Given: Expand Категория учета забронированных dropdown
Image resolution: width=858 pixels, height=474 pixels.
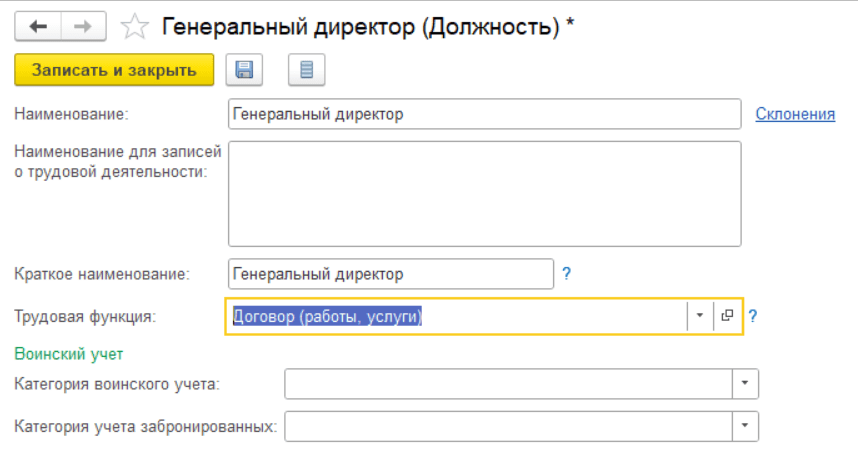Looking at the screenshot, I should coord(745,426).
